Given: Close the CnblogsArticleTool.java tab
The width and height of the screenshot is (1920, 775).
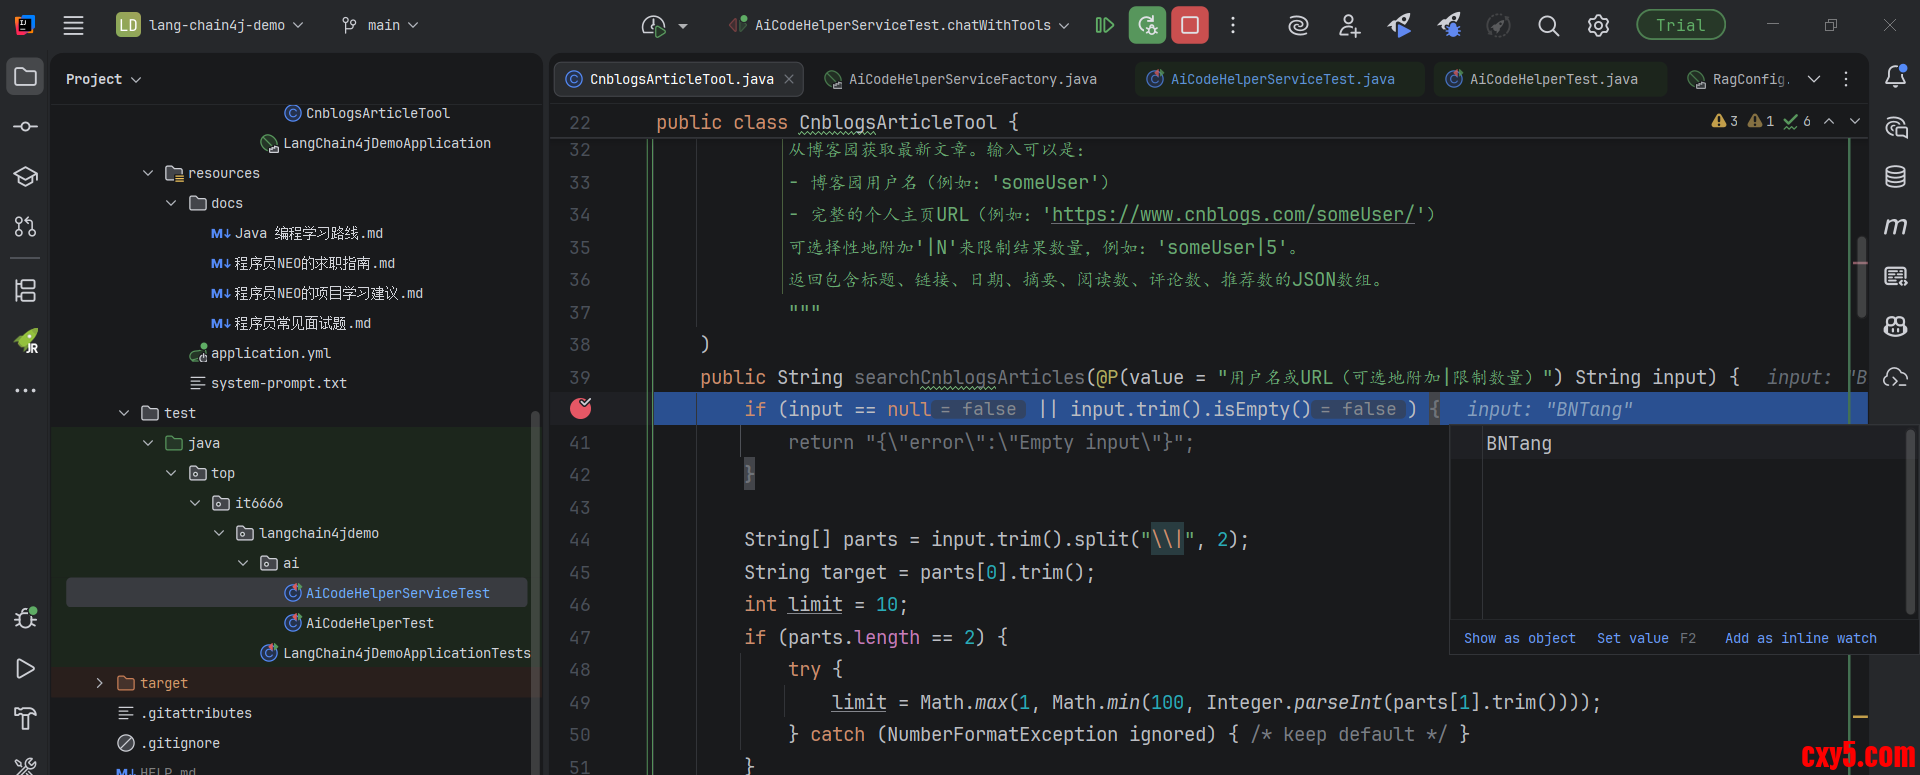Looking at the screenshot, I should click(789, 79).
